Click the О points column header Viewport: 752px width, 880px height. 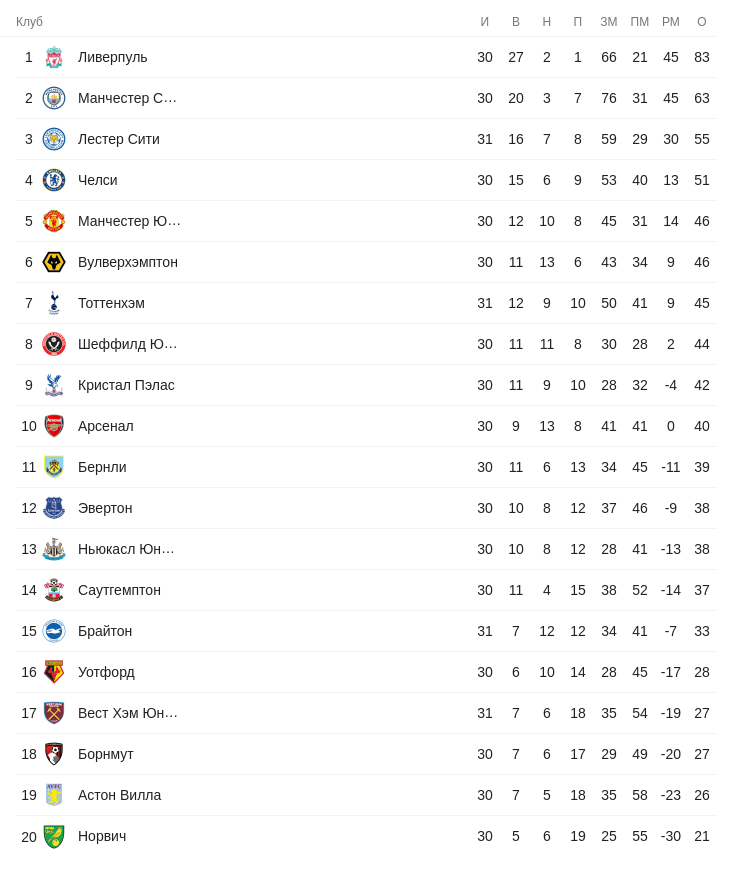point(702,22)
